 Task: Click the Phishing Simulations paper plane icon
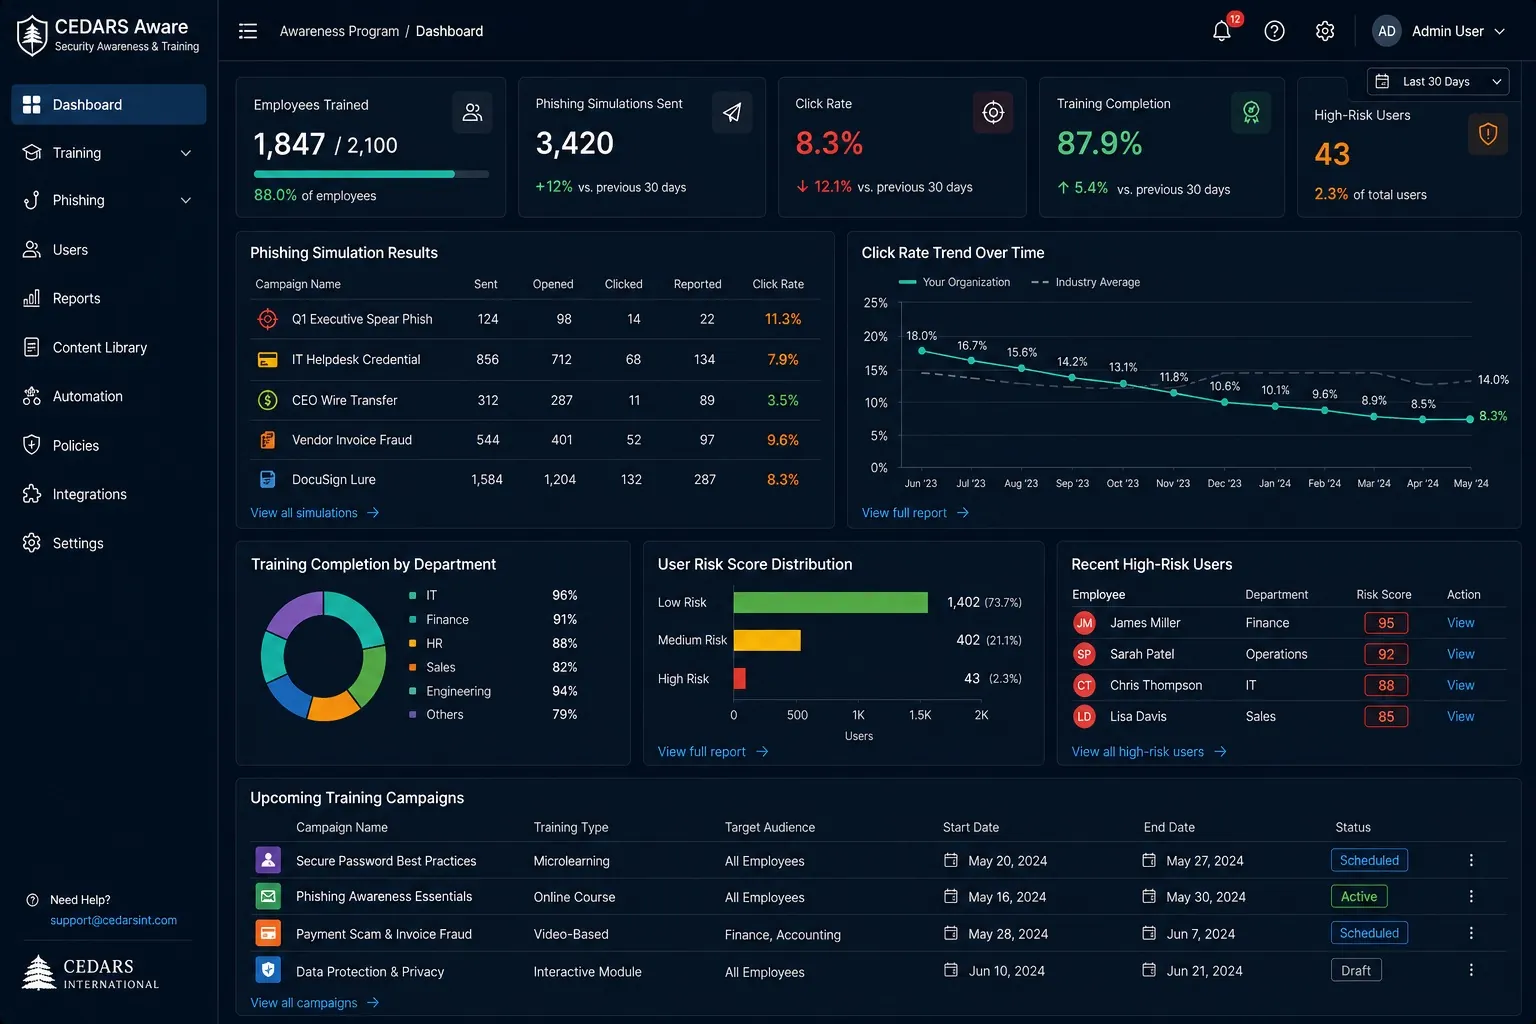click(732, 112)
